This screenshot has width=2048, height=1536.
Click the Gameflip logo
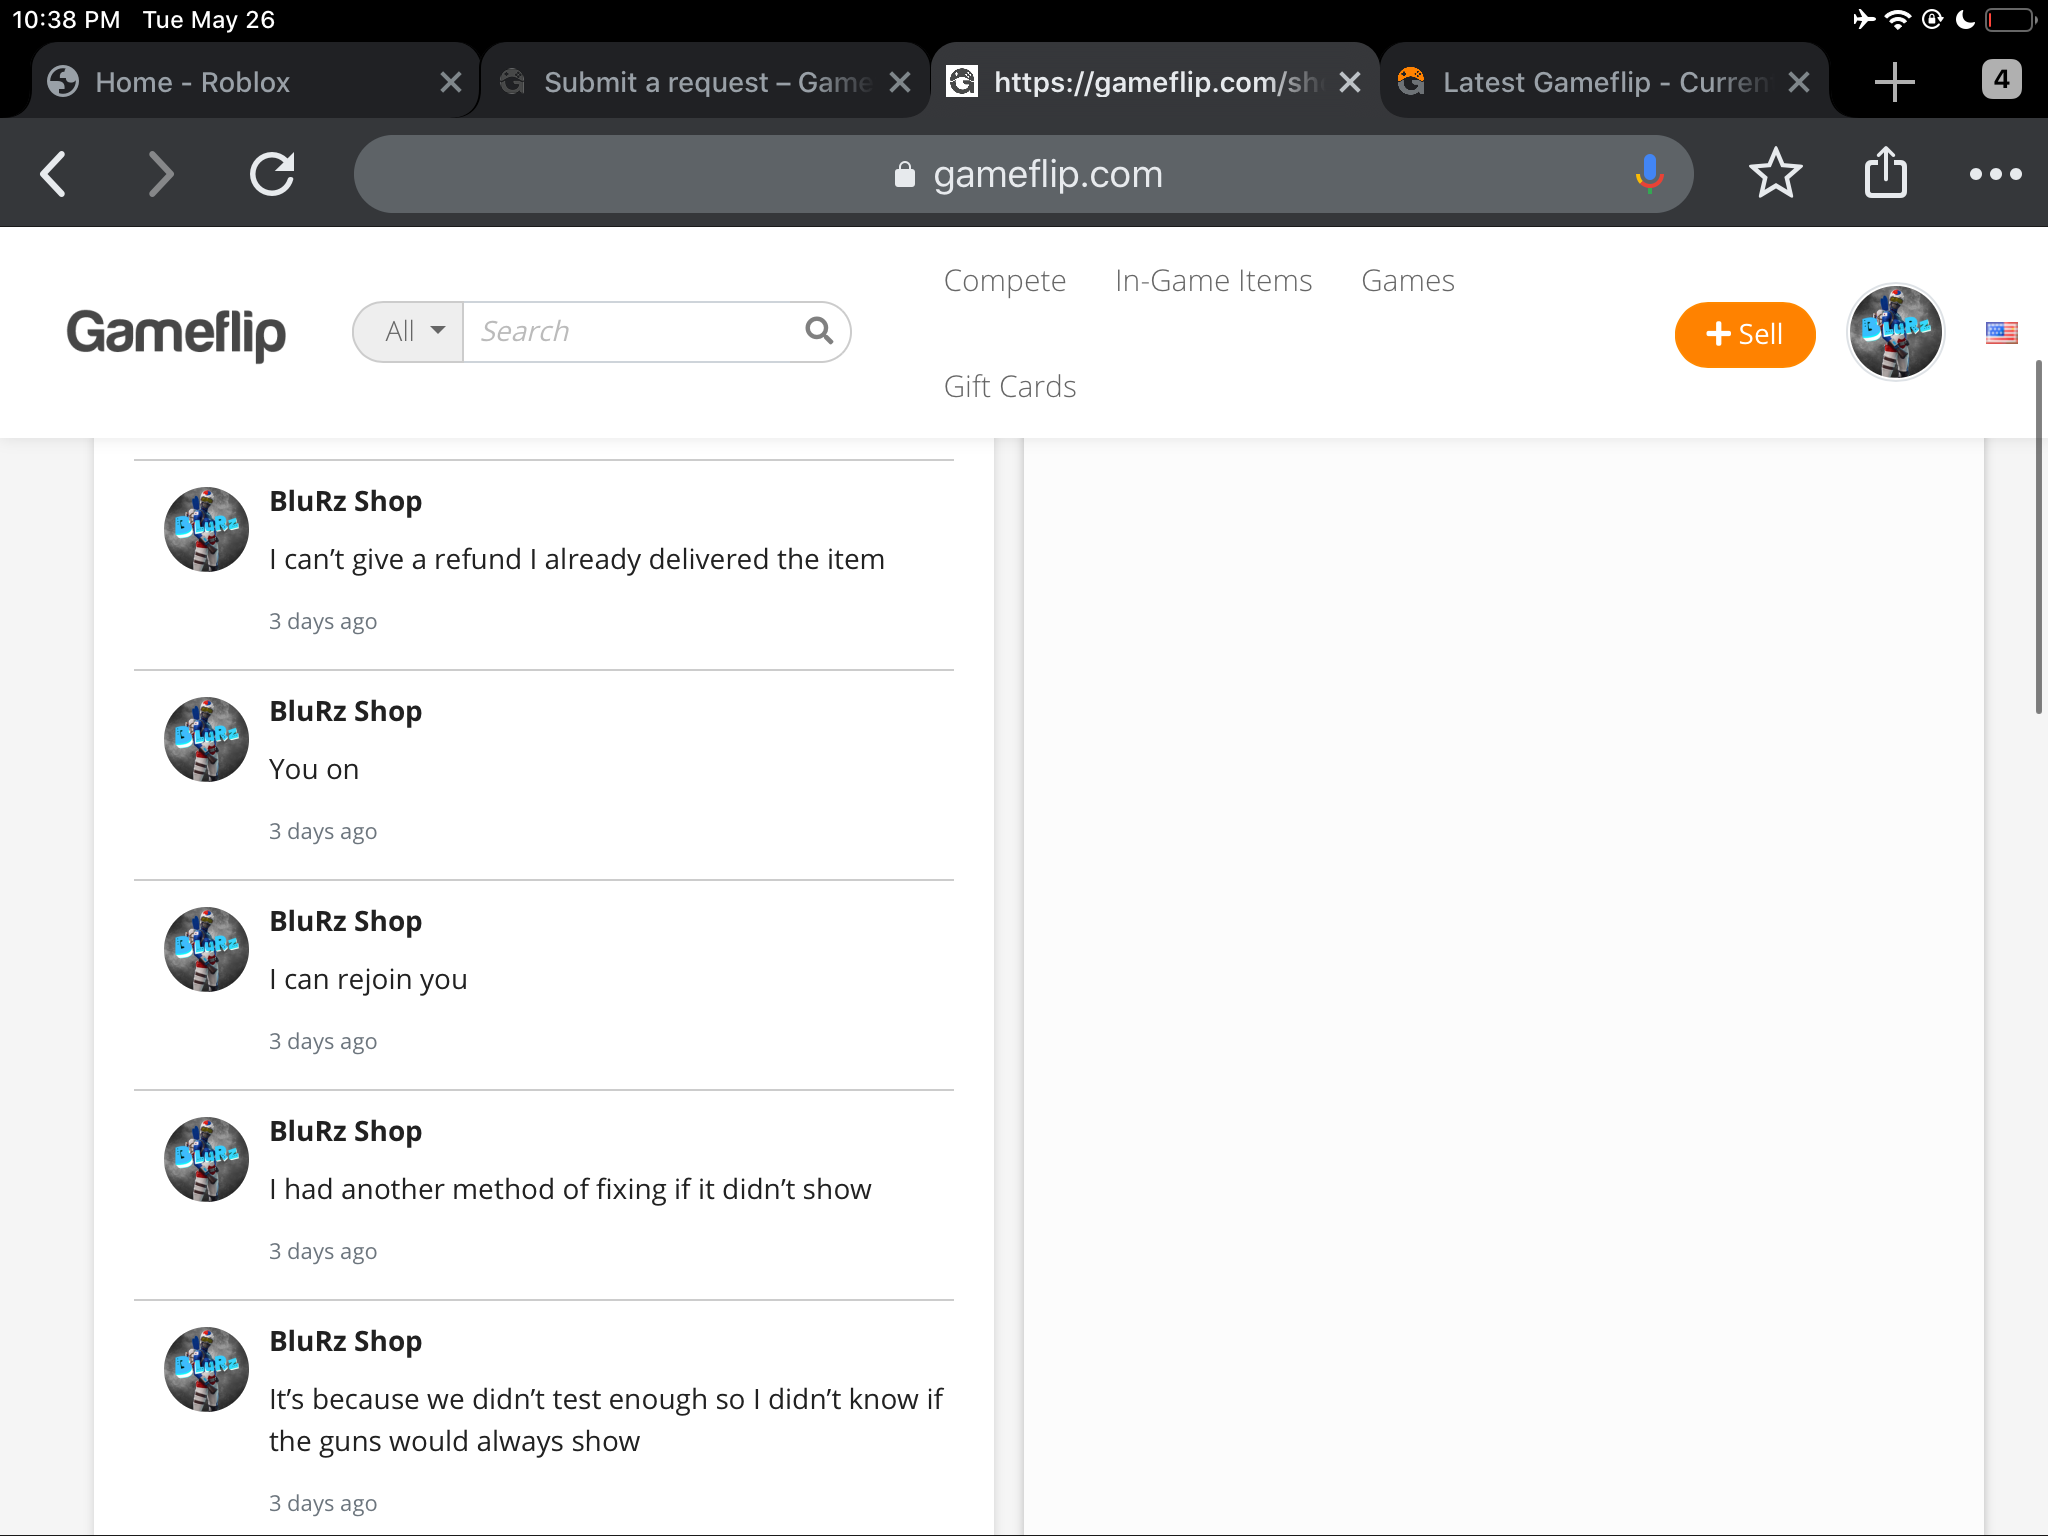176,333
